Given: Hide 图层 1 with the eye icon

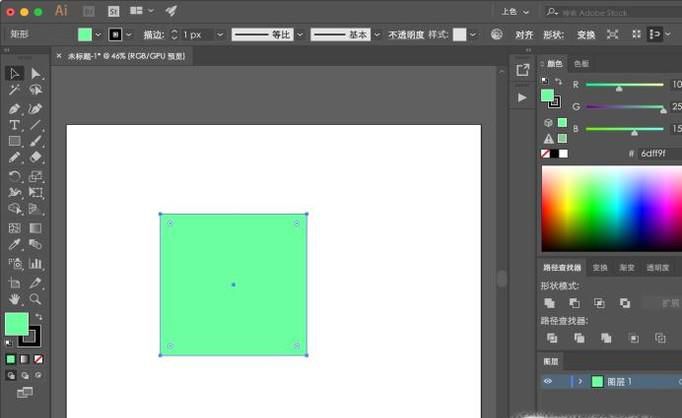Looking at the screenshot, I should click(548, 382).
